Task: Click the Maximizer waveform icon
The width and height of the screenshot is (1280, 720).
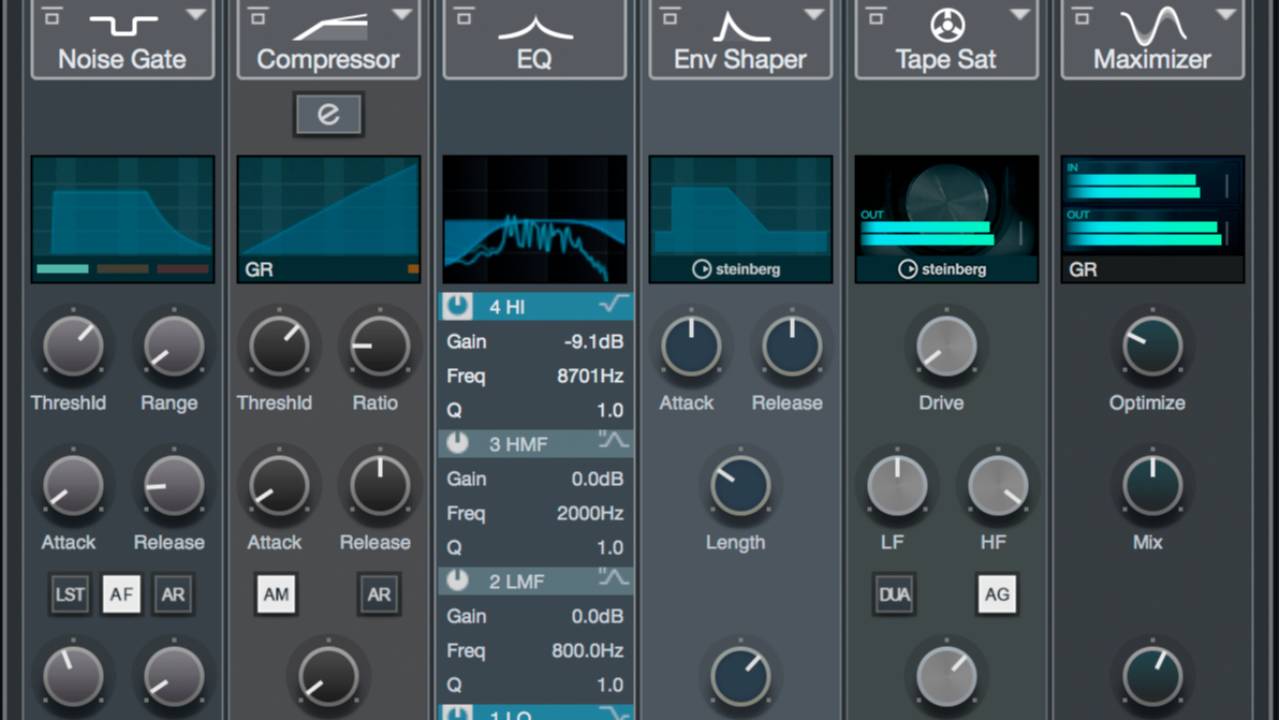Action: (x=1153, y=23)
